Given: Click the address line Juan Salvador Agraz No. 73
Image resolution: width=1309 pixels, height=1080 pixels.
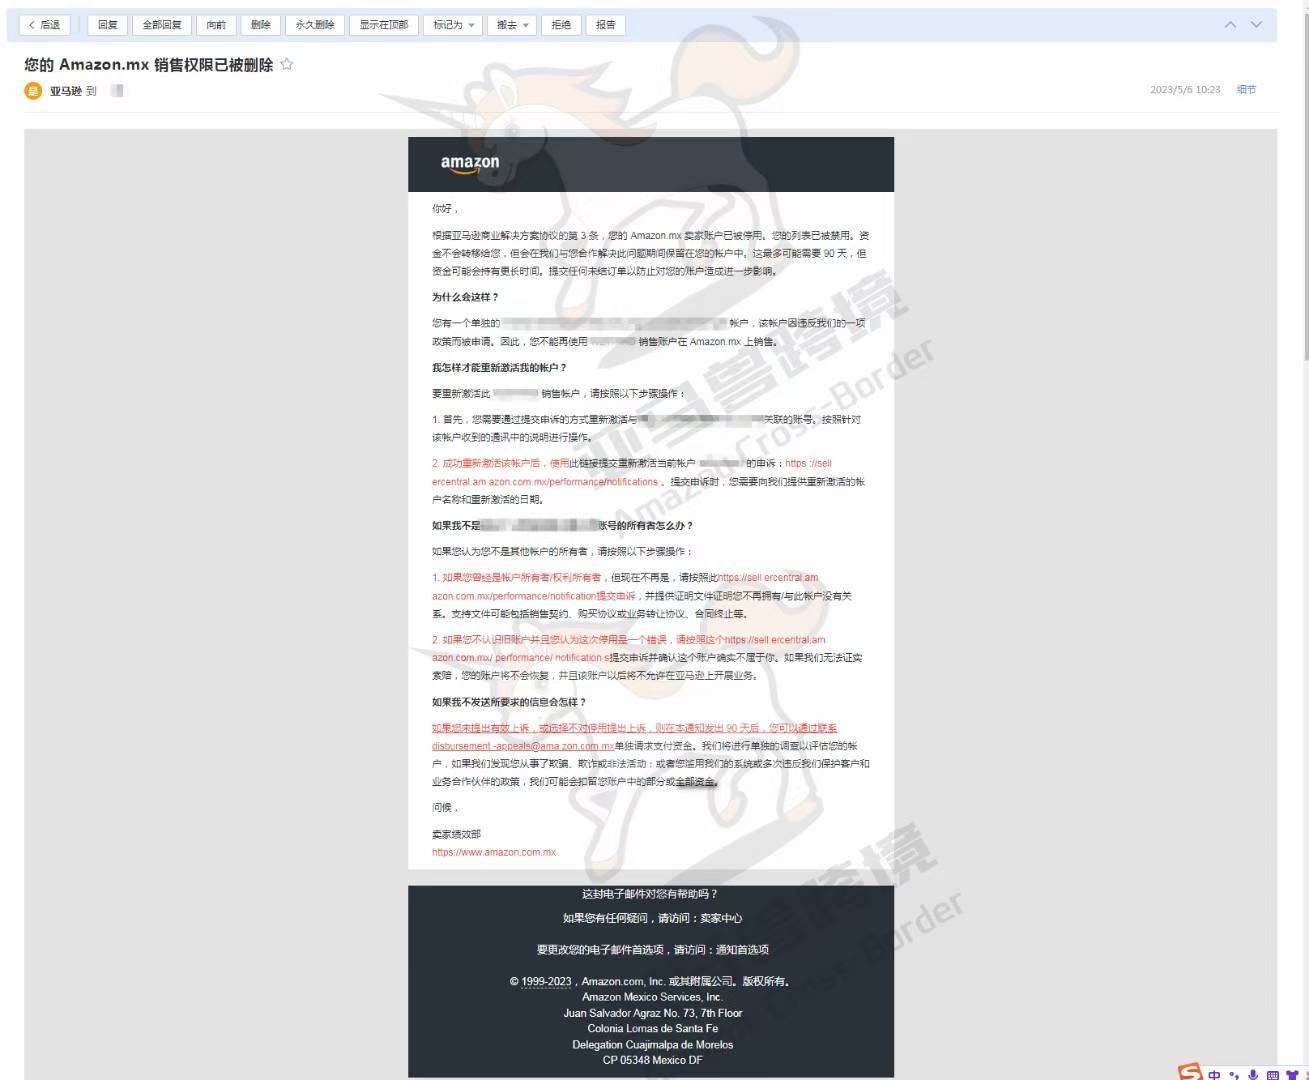Looking at the screenshot, I should pyautogui.click(x=652, y=1013).
